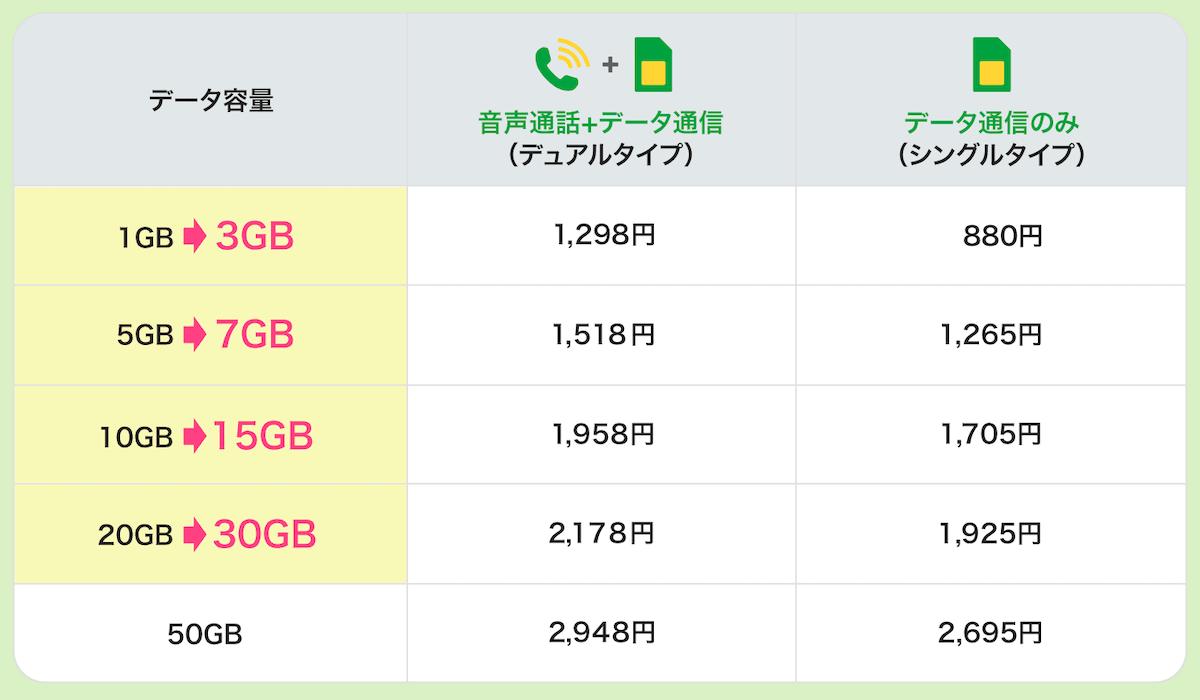Viewport: 1200px width, 700px height.
Task: Click the 1,298円 dual type price
Action: tap(603, 236)
